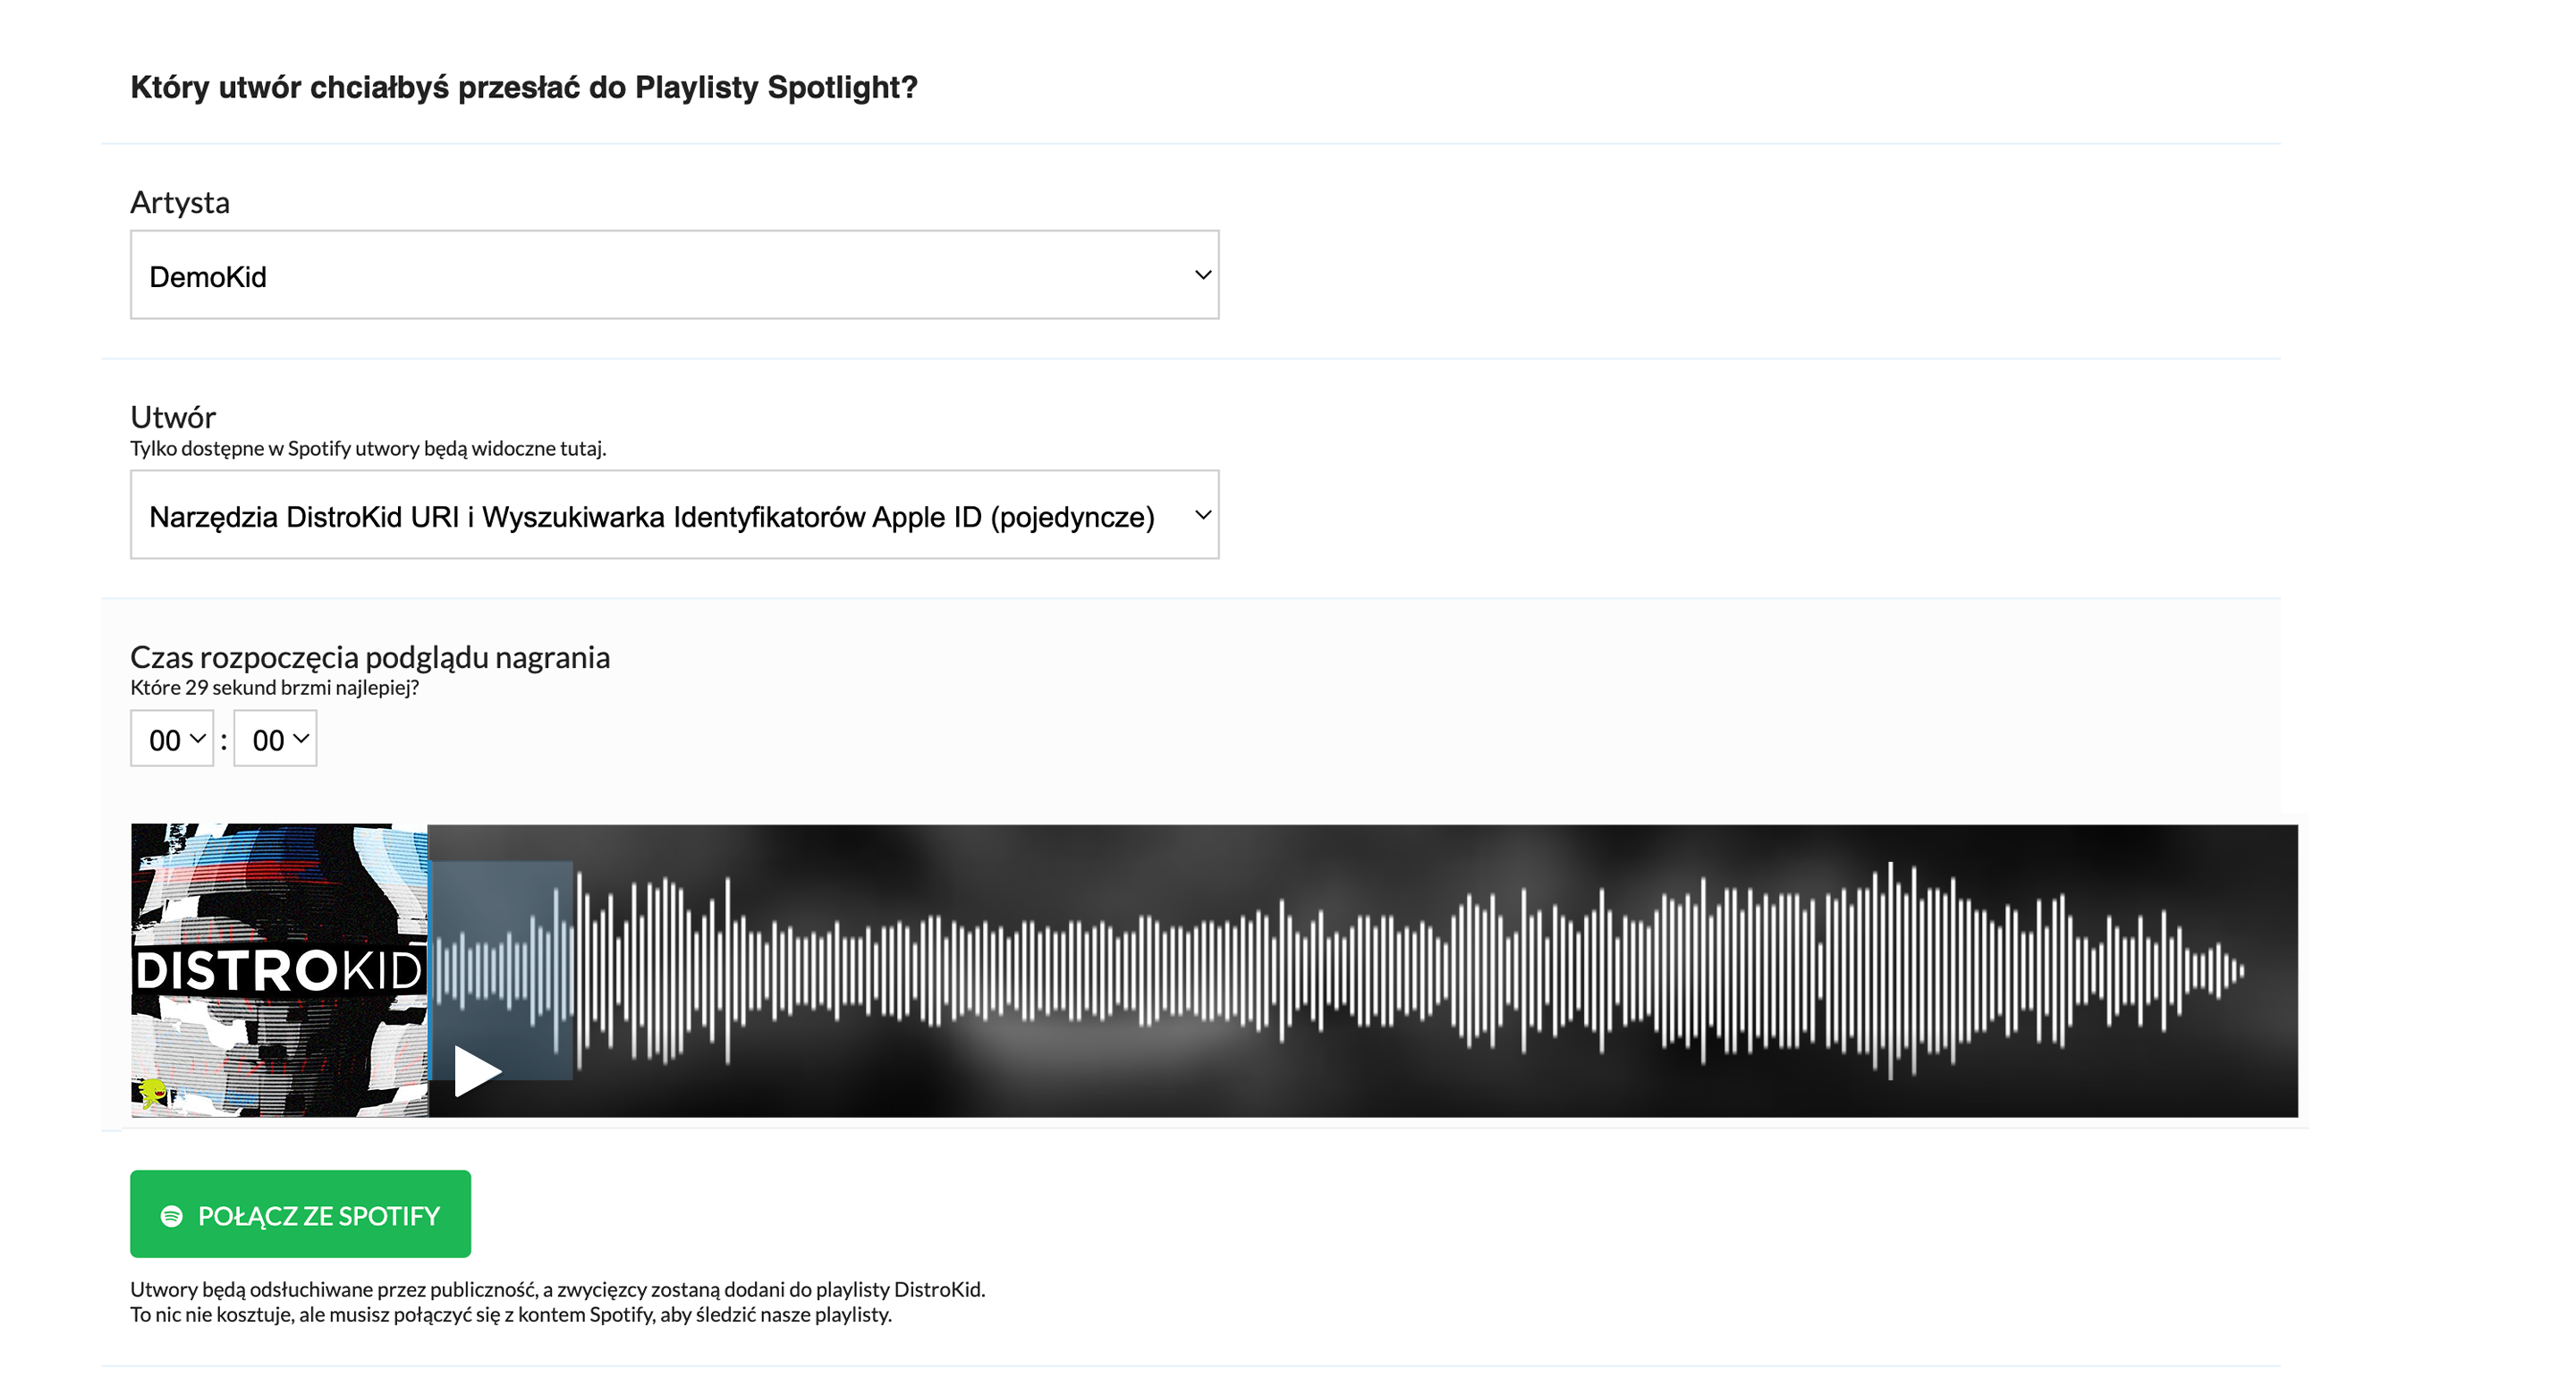The height and width of the screenshot is (1386, 2576).
Task: Click the 'Który utwór chciałbyś przesłać' heading
Action: pos(524,88)
